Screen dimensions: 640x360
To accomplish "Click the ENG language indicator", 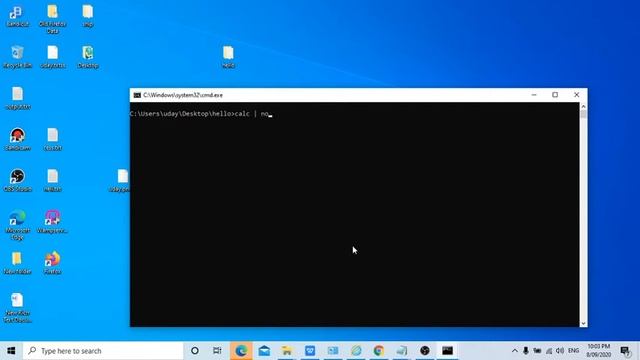I will [x=573, y=351].
